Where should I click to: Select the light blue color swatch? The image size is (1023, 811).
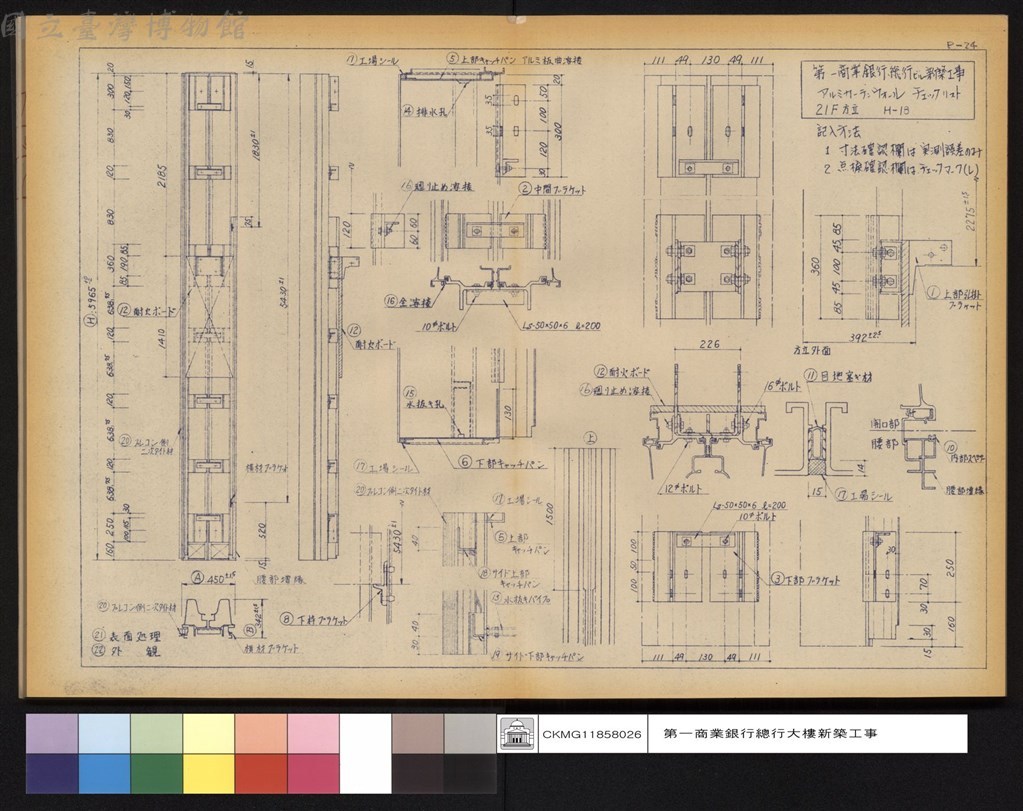tap(104, 733)
